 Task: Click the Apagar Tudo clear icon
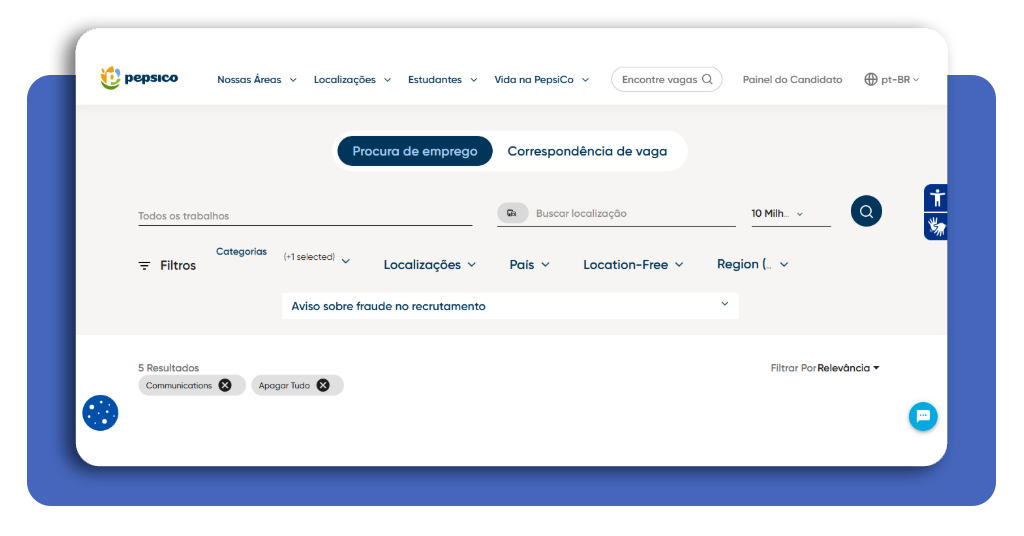(x=323, y=385)
